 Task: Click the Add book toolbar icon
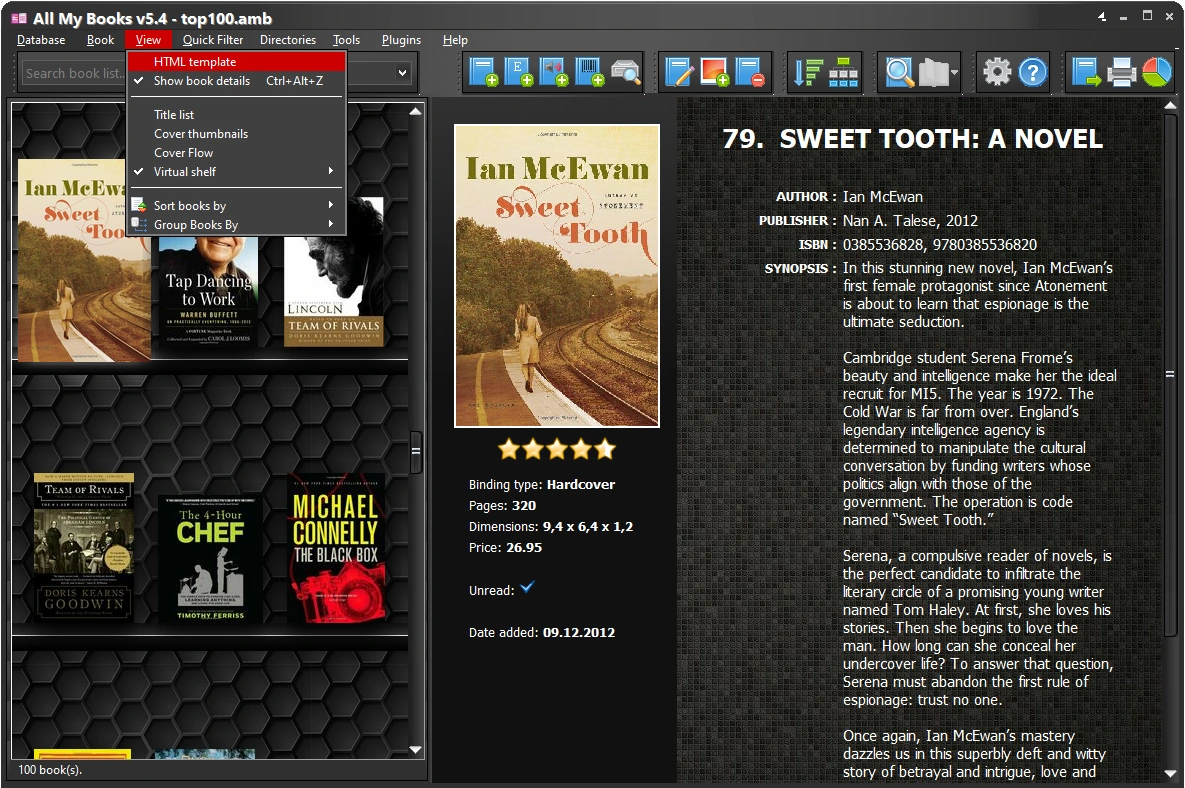pos(482,73)
